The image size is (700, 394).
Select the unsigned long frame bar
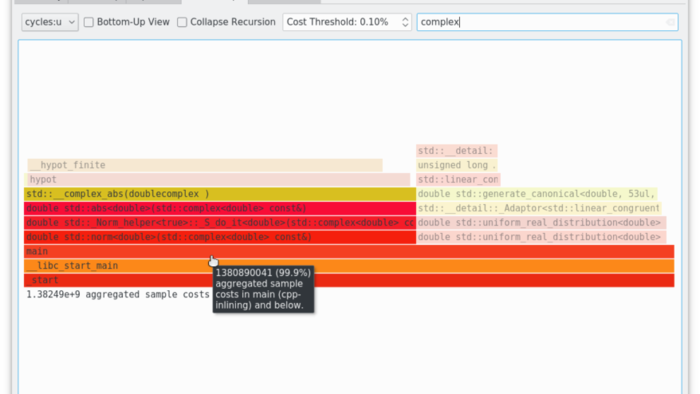pos(457,165)
